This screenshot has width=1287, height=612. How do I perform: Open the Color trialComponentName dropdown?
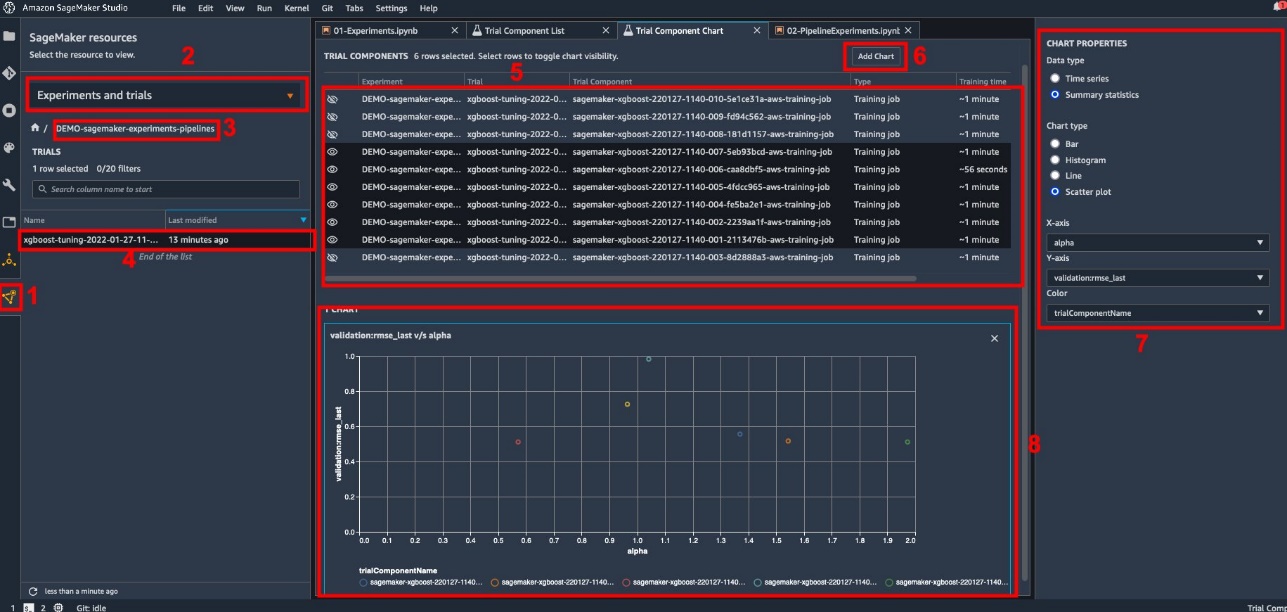(x=1157, y=313)
